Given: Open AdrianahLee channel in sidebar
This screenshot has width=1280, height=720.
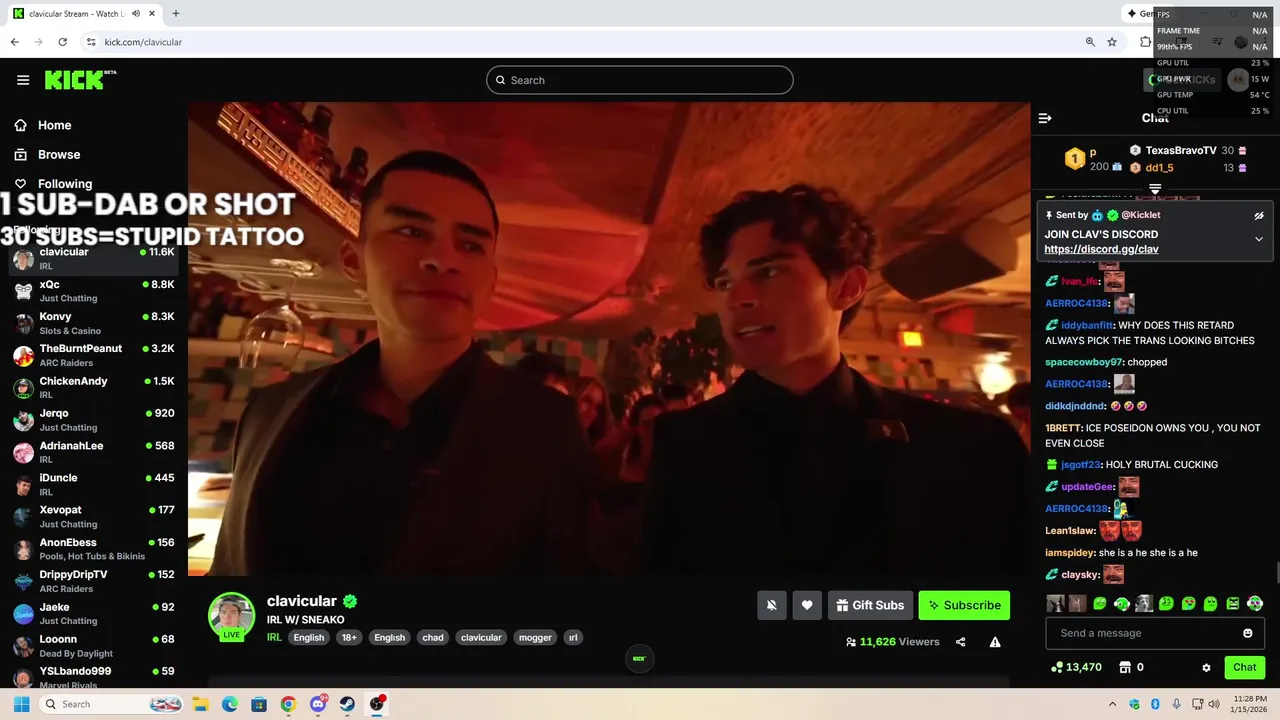Looking at the screenshot, I should pos(94,452).
